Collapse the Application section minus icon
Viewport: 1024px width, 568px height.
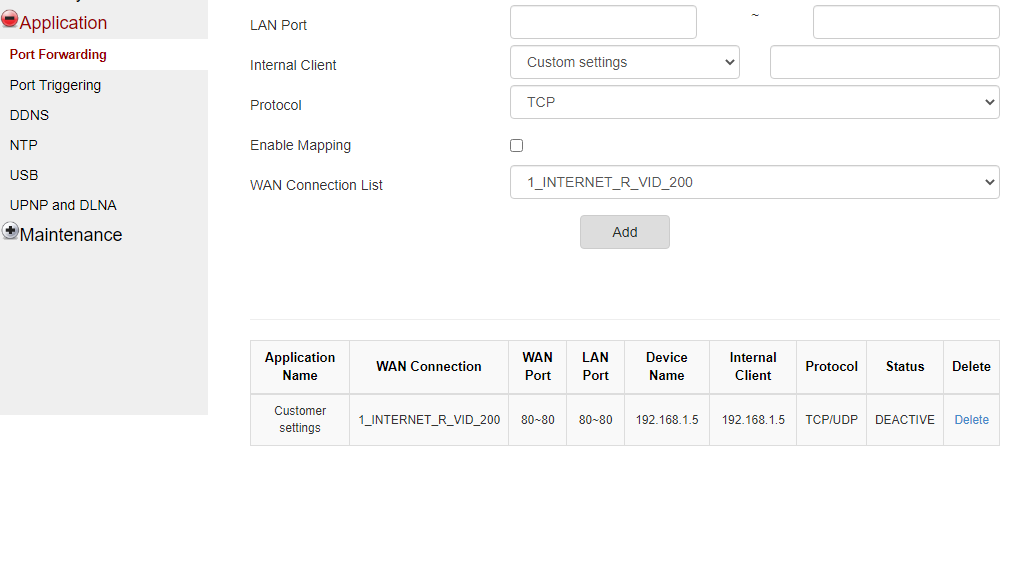tap(10, 19)
